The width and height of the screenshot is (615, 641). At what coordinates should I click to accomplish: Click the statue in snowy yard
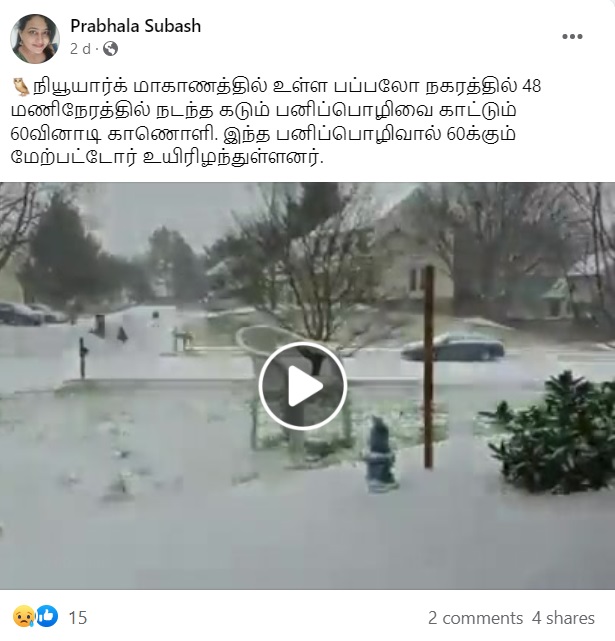point(381,454)
